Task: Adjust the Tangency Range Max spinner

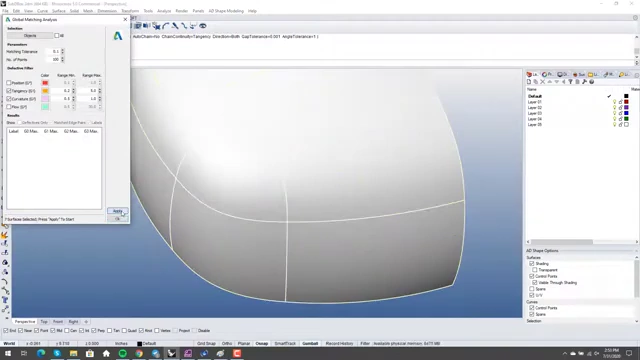Action: point(100,91)
